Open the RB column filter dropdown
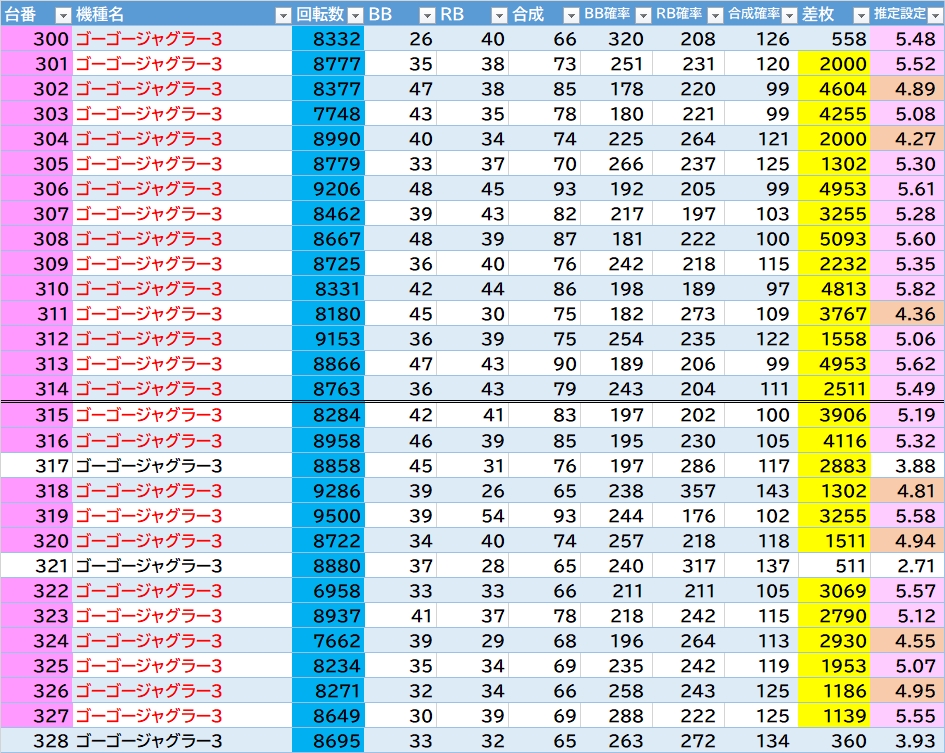Image resolution: width=945 pixels, height=753 pixels. 499,16
